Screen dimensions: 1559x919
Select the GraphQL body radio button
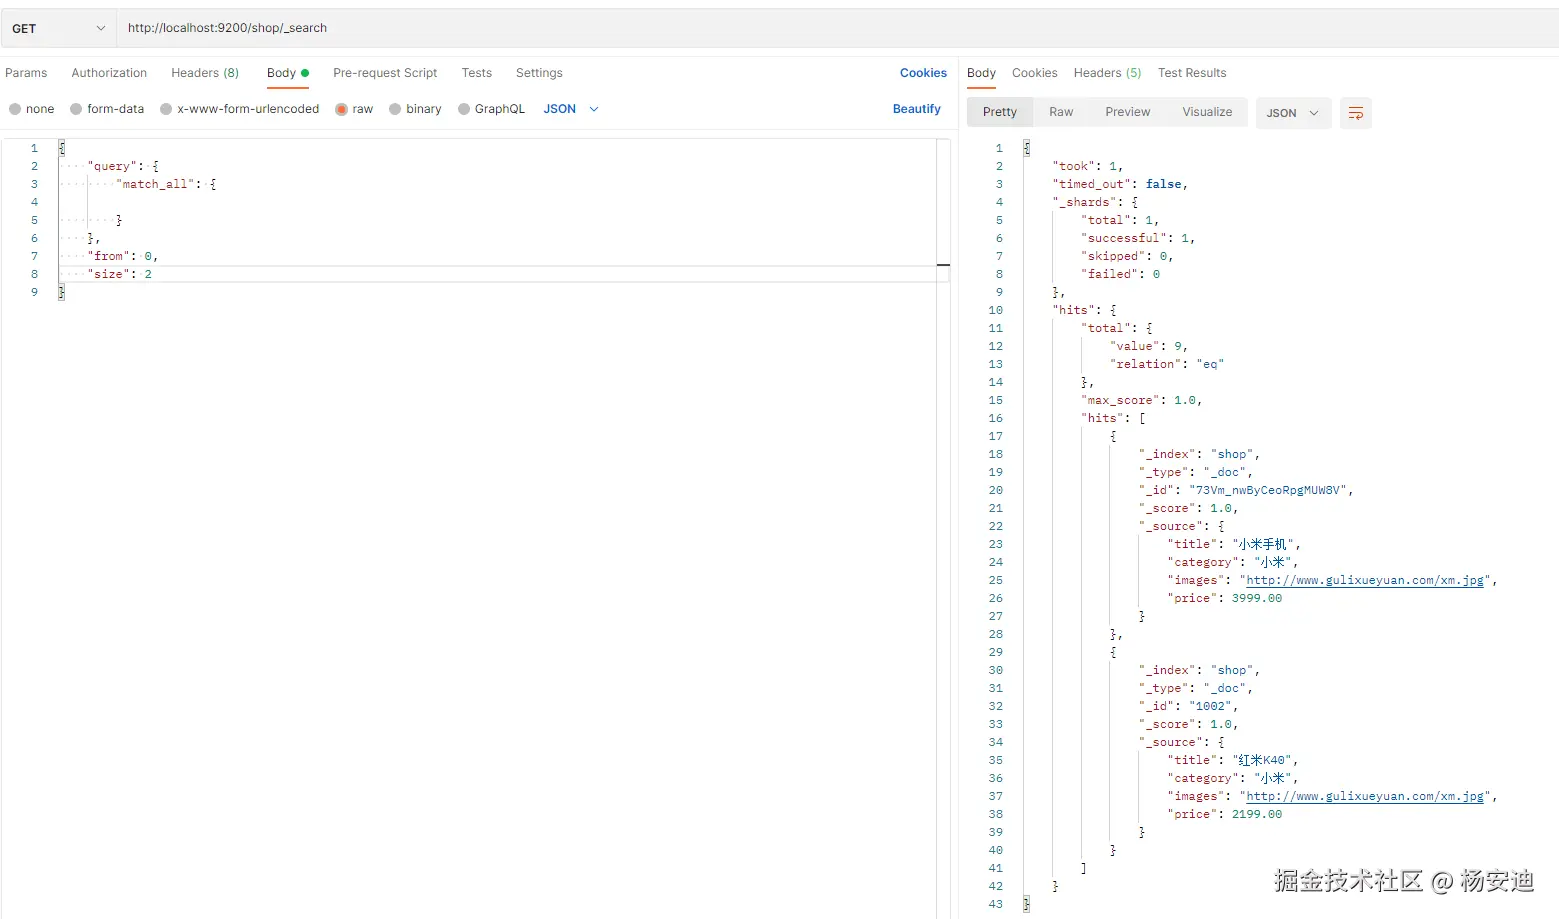pyautogui.click(x=464, y=109)
